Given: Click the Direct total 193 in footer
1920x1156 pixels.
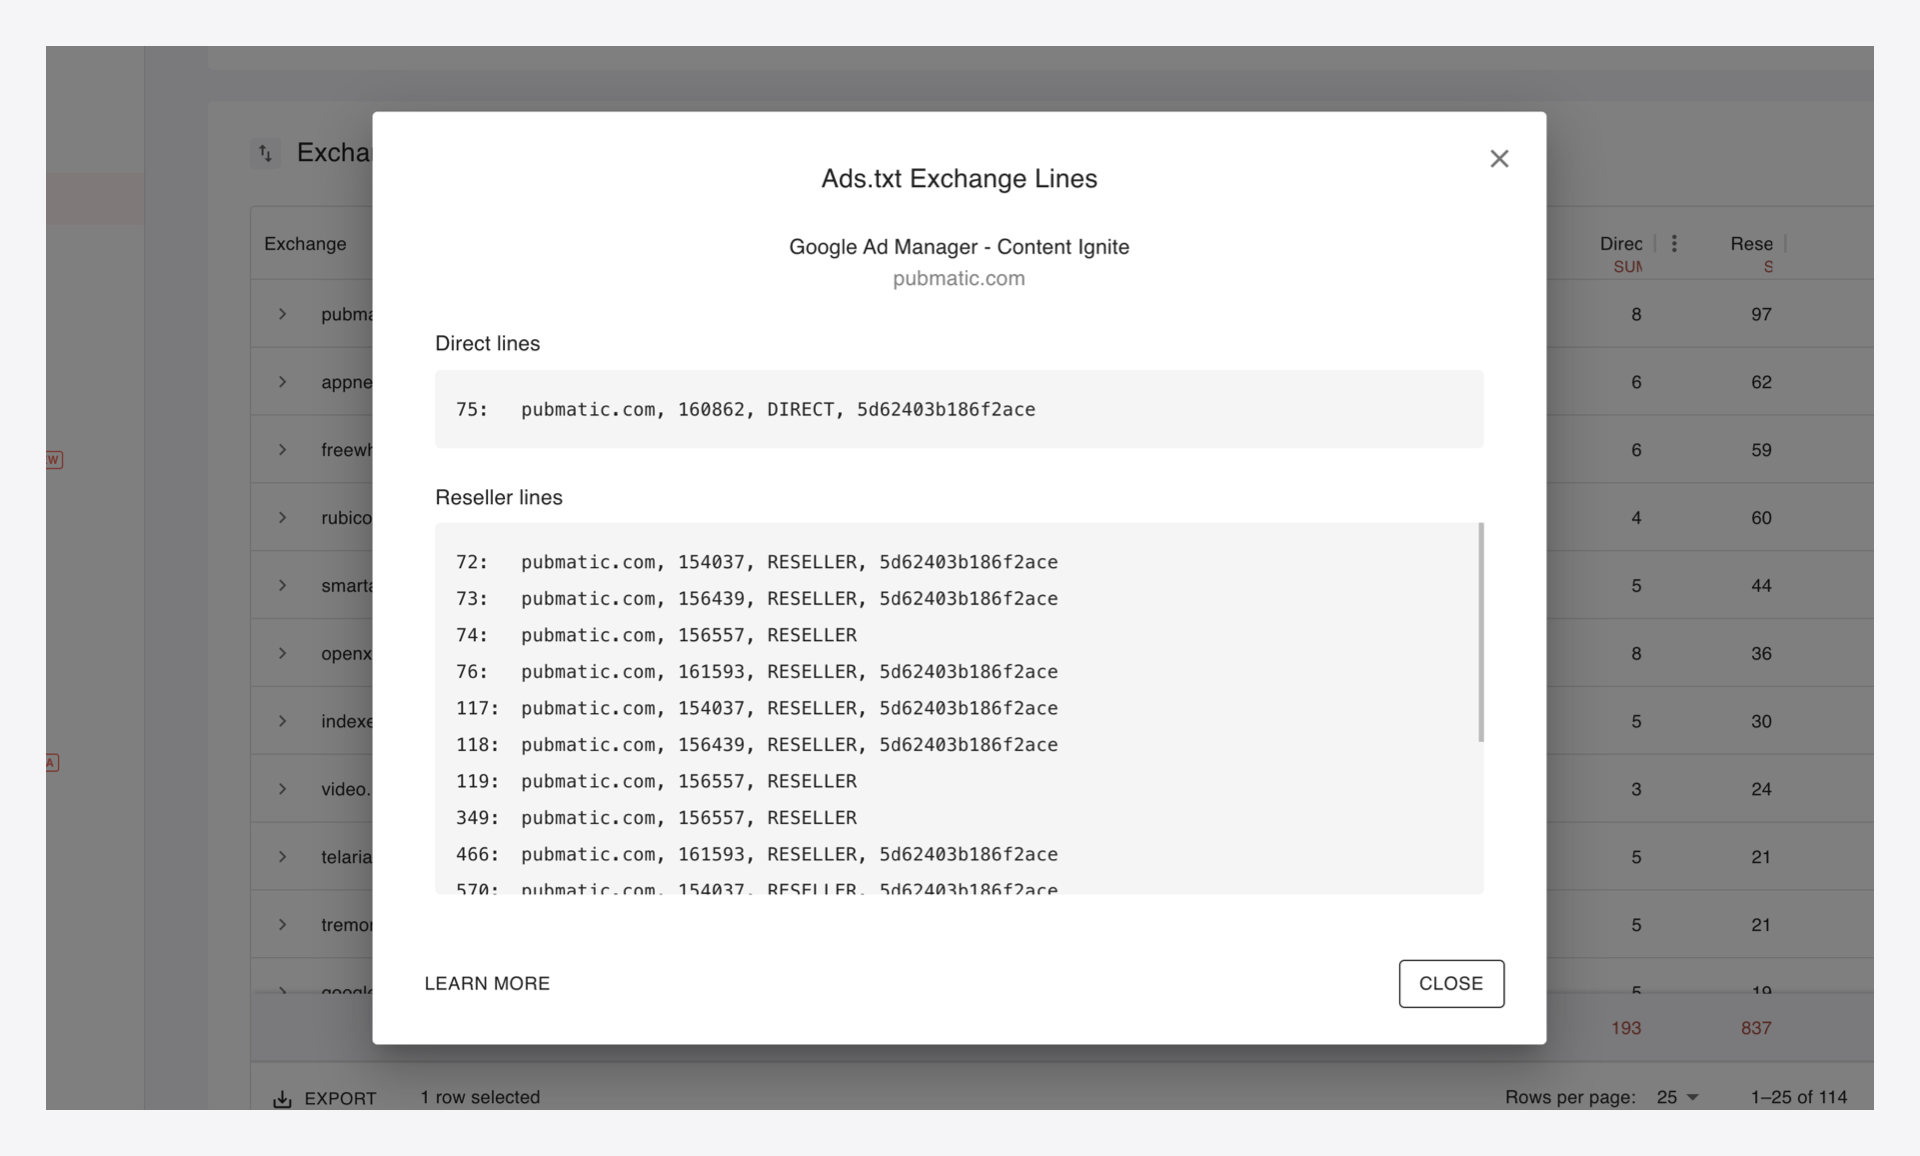Looking at the screenshot, I should [1626, 1028].
